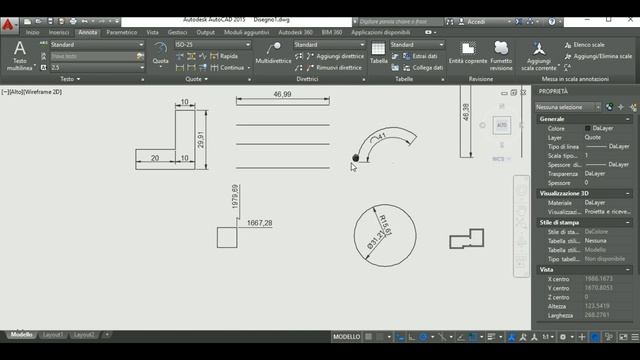
Task: Switch to the Layout2 tab
Action: pyautogui.click(x=84, y=335)
